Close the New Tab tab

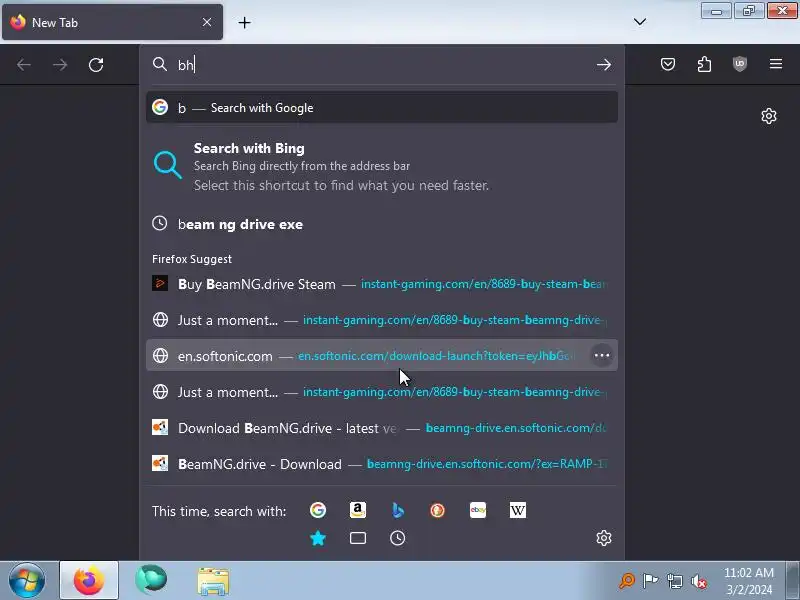207,22
